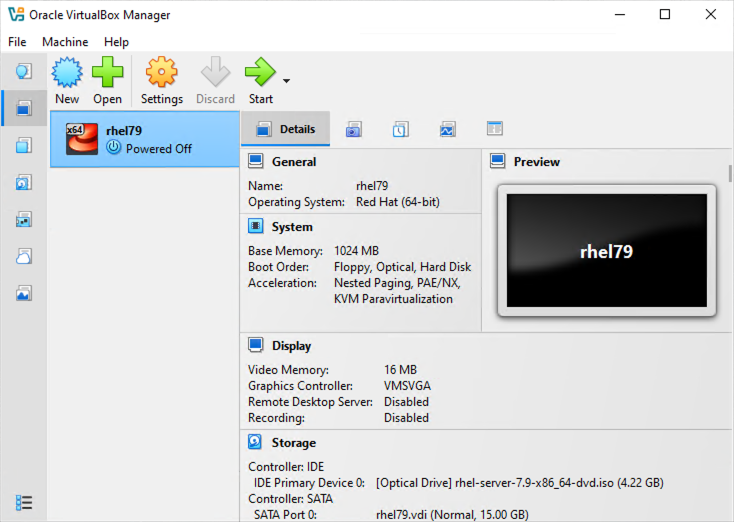Open Settings for the selected VM
Screen dimensions: 734x522
(x=161, y=81)
